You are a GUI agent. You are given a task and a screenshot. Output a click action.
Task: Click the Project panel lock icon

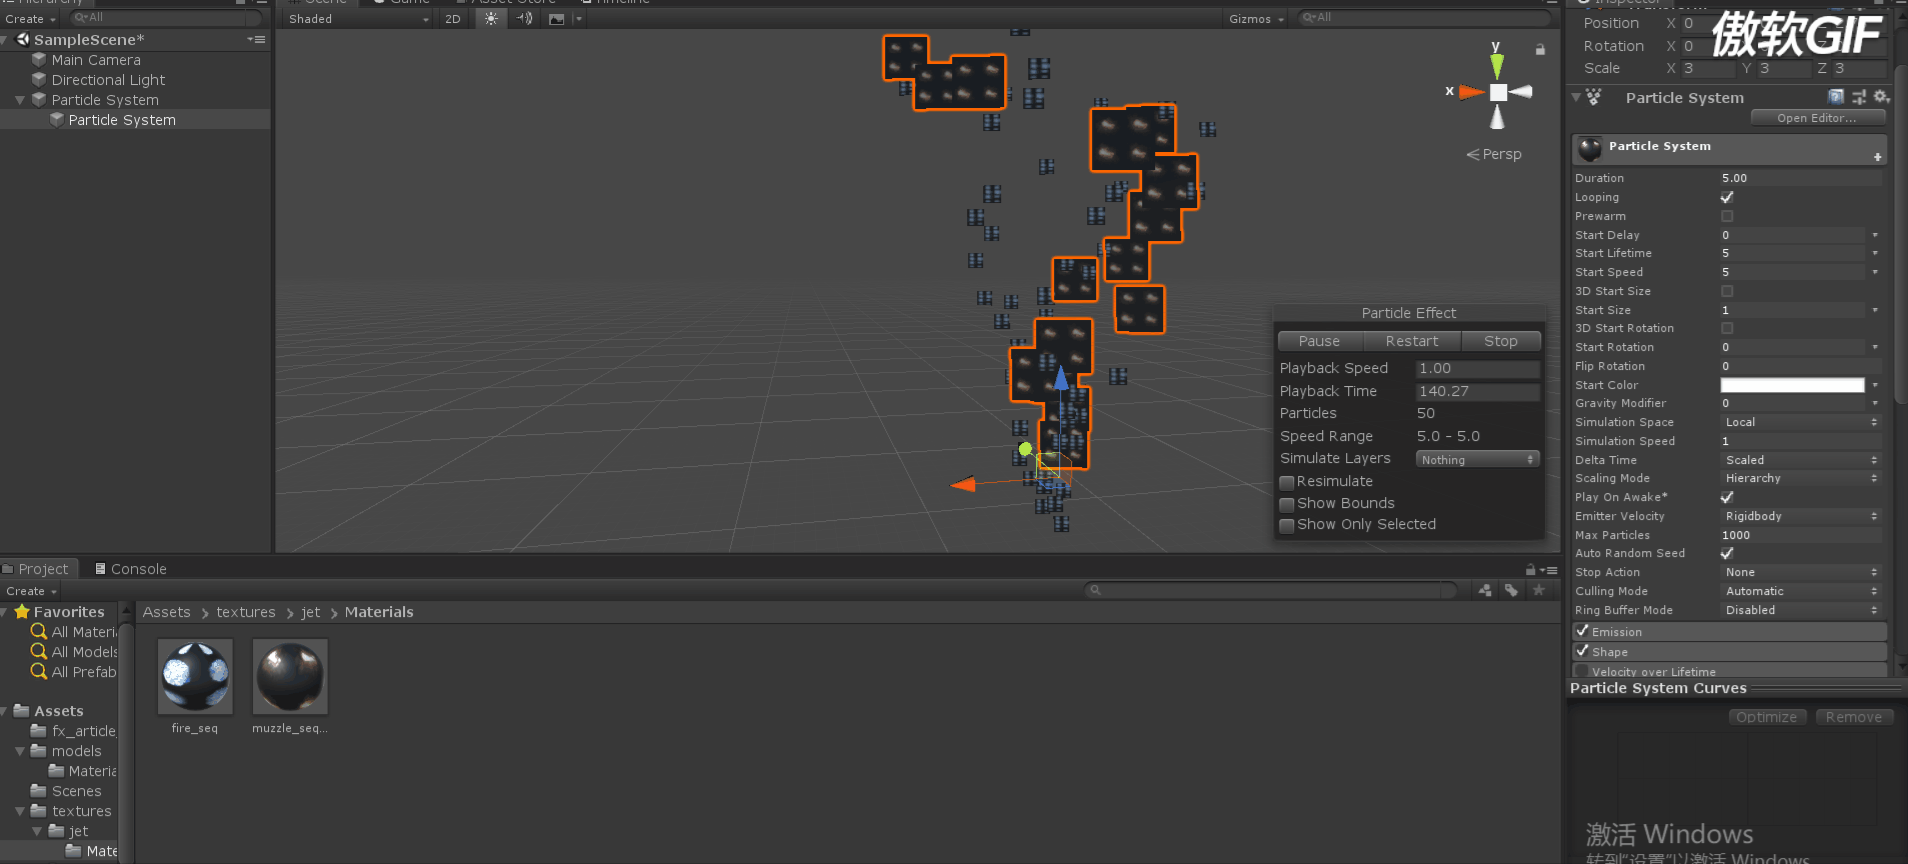1531,569
